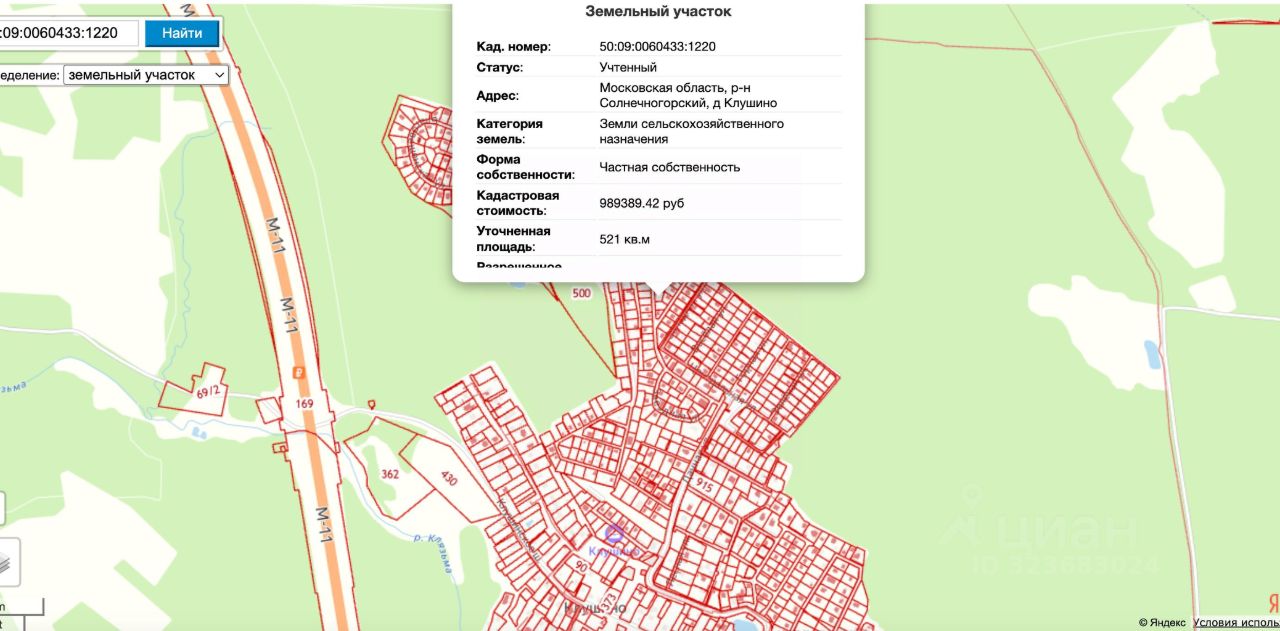
Task: Click the Кадастровая стоимость value 989389.42 руб
Action: [x=641, y=203]
